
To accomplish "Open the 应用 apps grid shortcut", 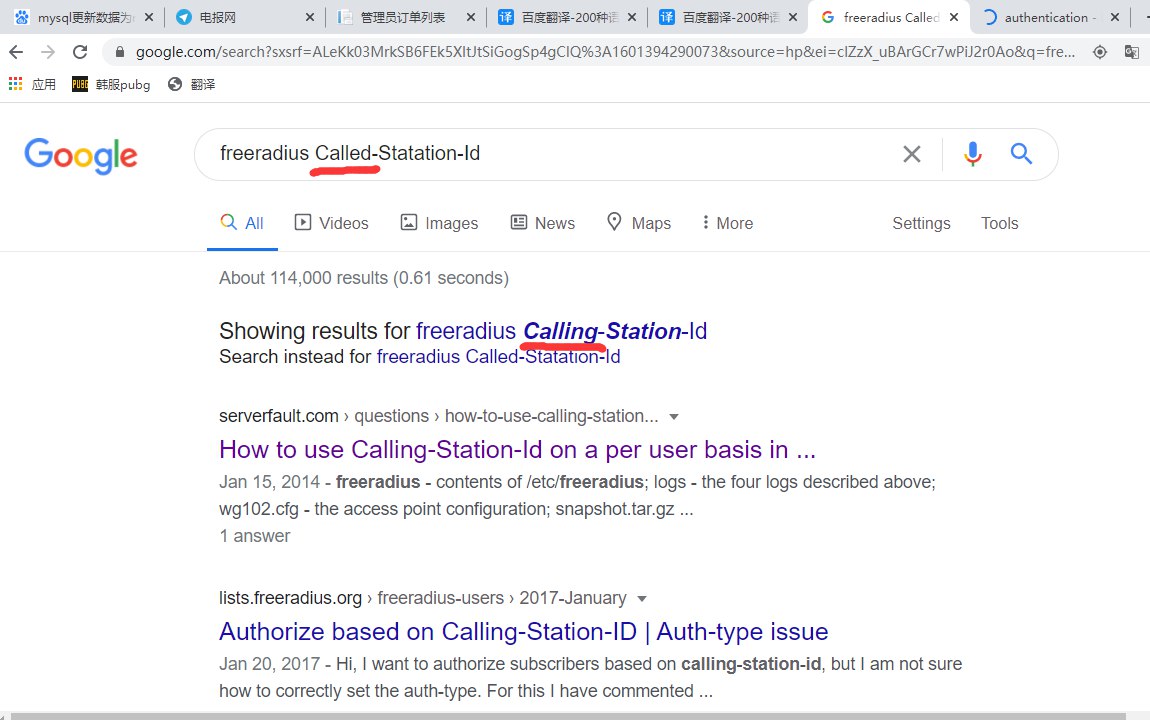I will (x=32, y=84).
